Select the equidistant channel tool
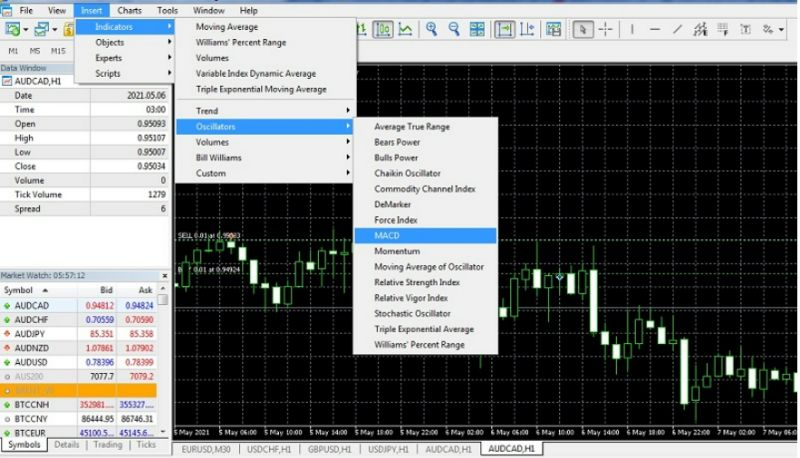The width and height of the screenshot is (800, 458). (700, 30)
